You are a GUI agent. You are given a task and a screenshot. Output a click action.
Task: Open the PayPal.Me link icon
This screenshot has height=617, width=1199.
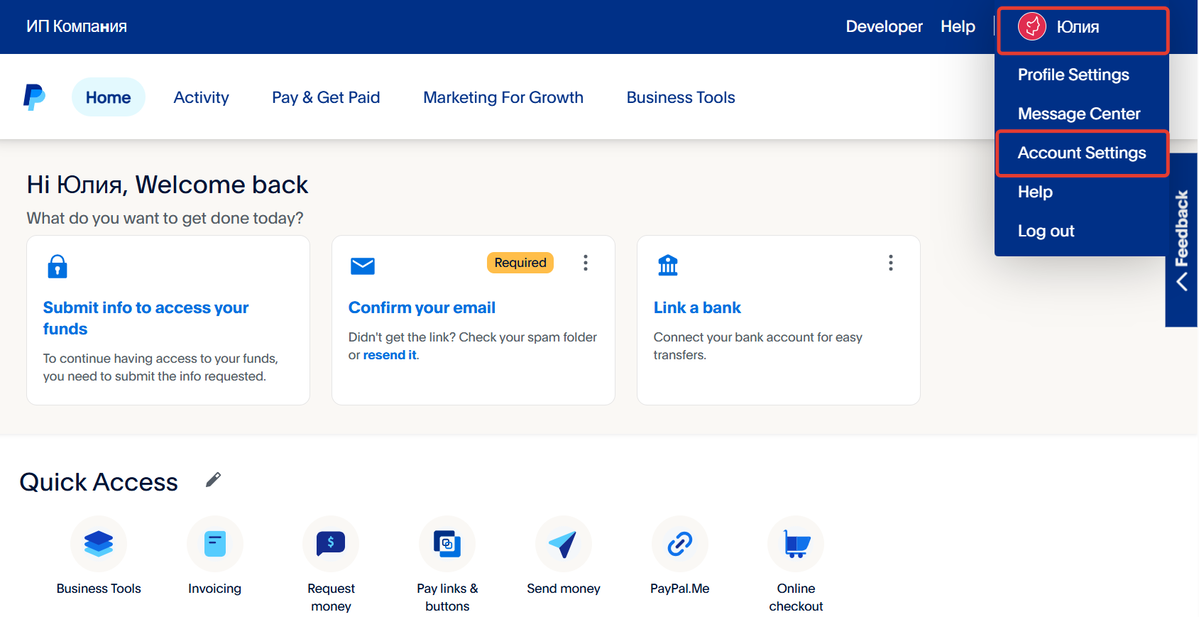tap(680, 544)
